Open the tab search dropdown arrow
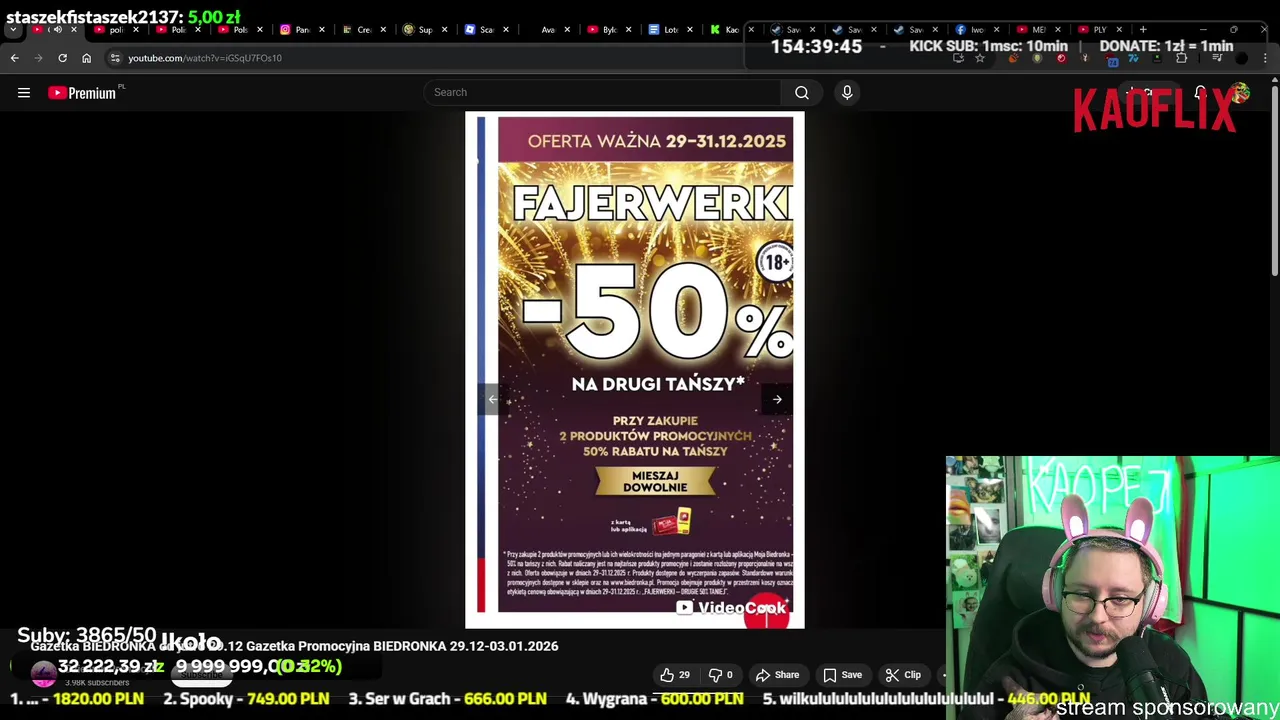Screen dimensions: 1280x720 [x=13, y=29]
